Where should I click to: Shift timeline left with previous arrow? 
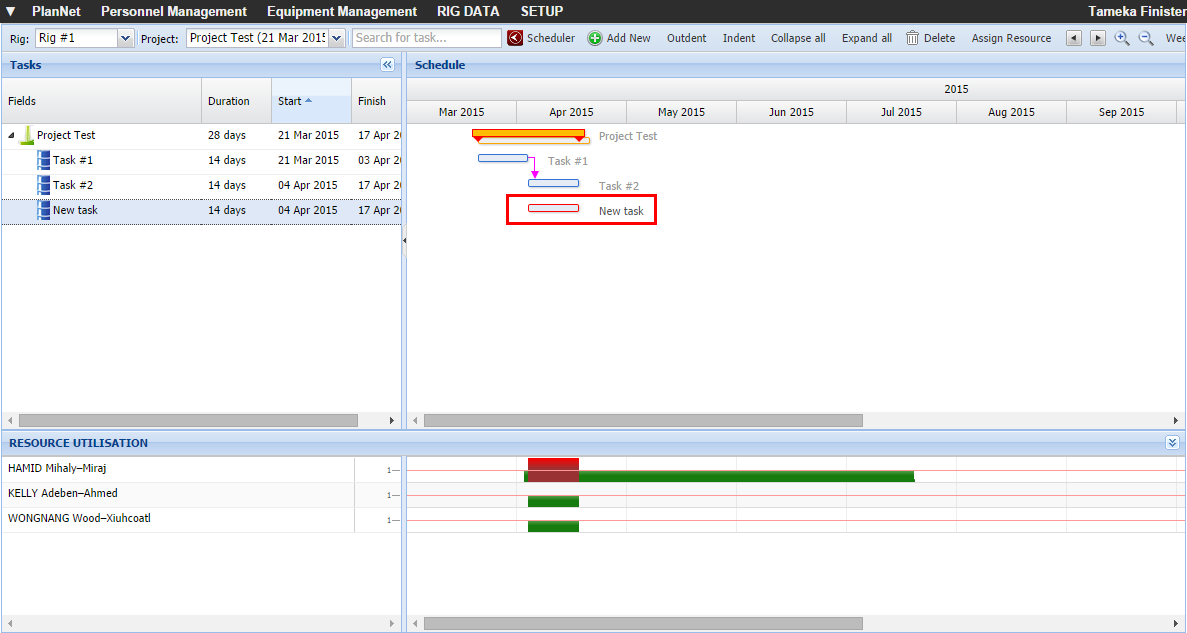click(x=1074, y=38)
